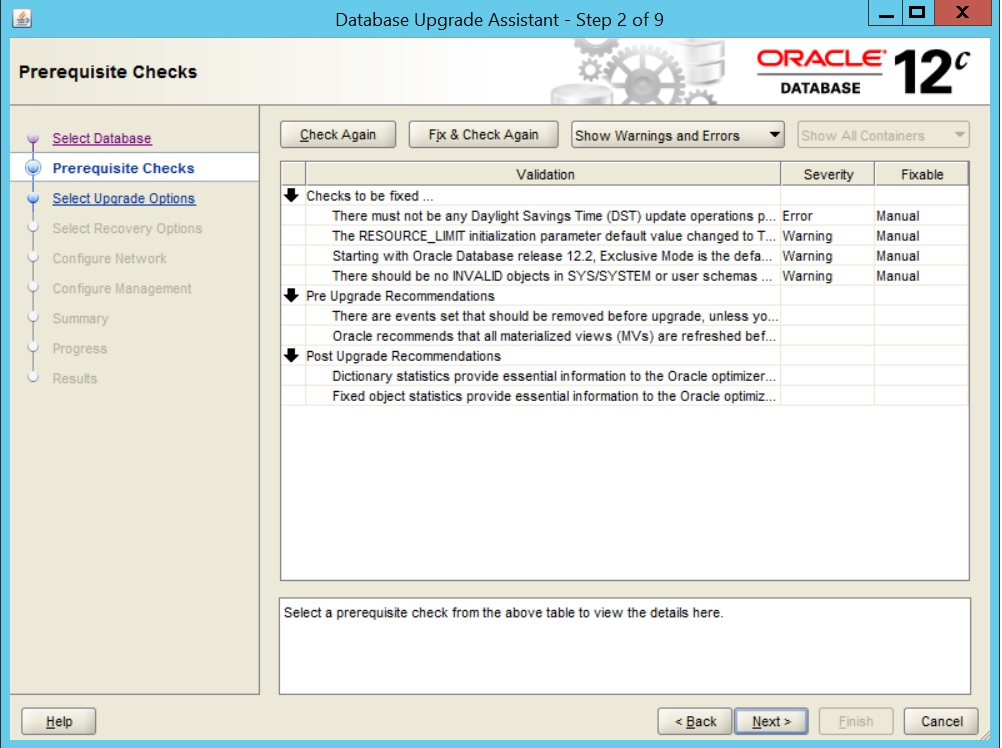Close the Database Upgrade Assistant window
1002x748 pixels.
[x=962, y=13]
